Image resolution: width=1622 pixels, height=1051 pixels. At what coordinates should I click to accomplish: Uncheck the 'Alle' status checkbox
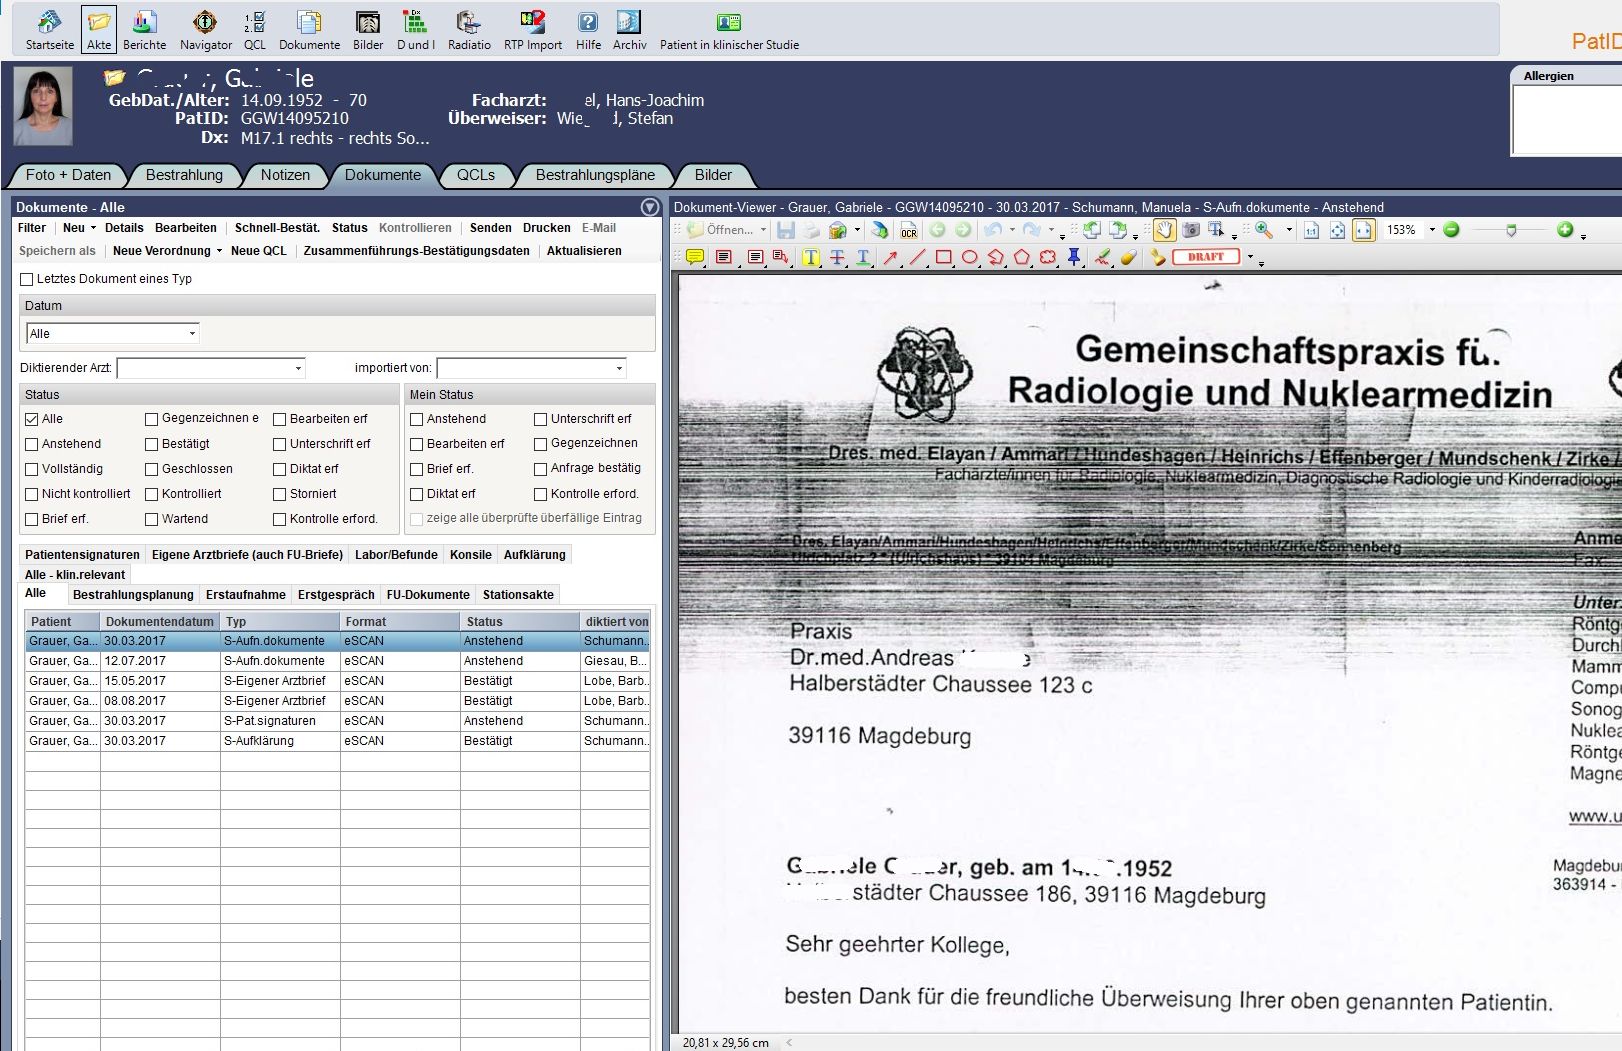32,419
